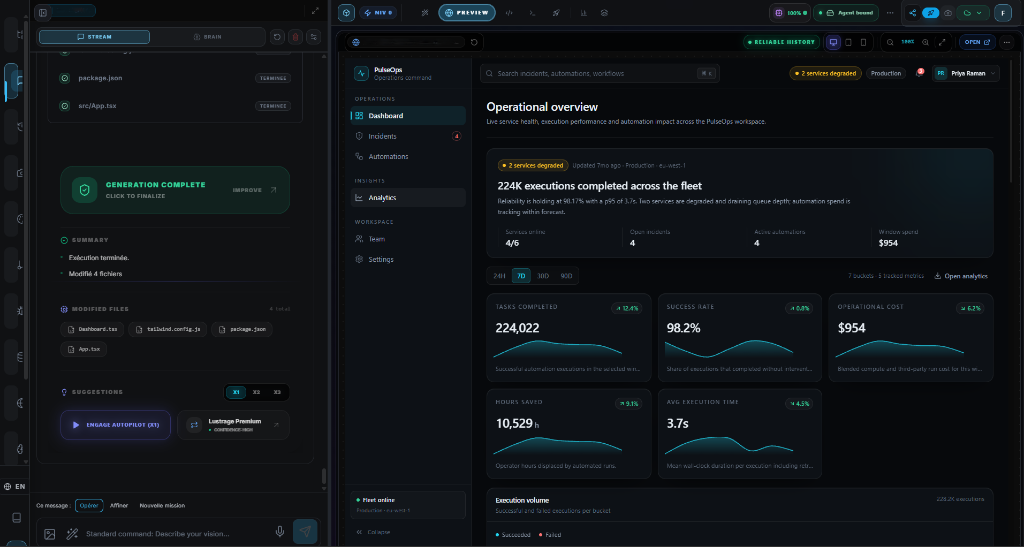The height and width of the screenshot is (547, 1024).
Task: Open the Production environment selector
Action: (886, 74)
